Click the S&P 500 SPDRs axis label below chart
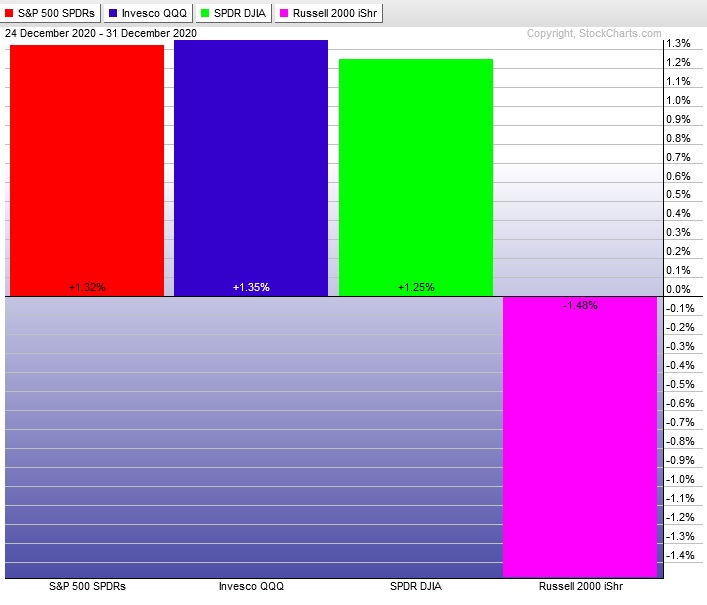707x605 pixels. click(87, 586)
